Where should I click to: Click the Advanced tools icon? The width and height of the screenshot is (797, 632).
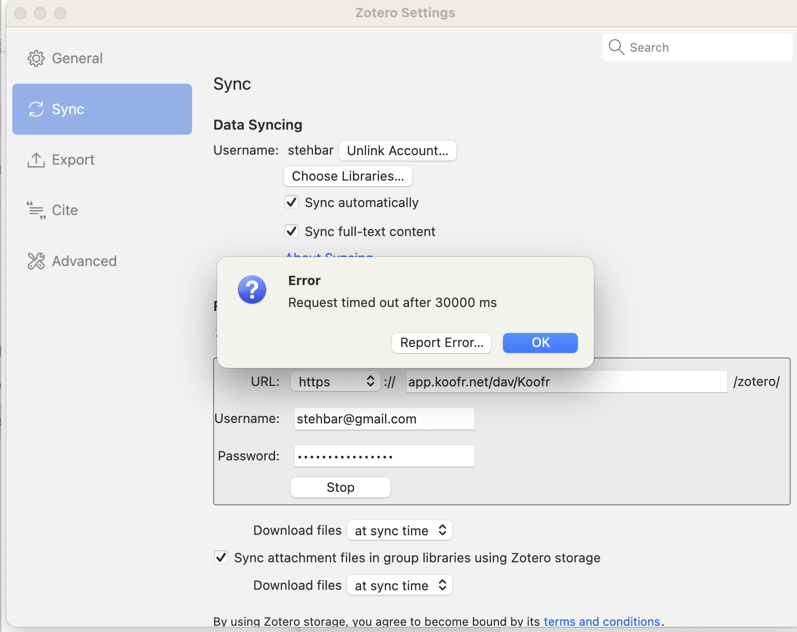click(36, 261)
